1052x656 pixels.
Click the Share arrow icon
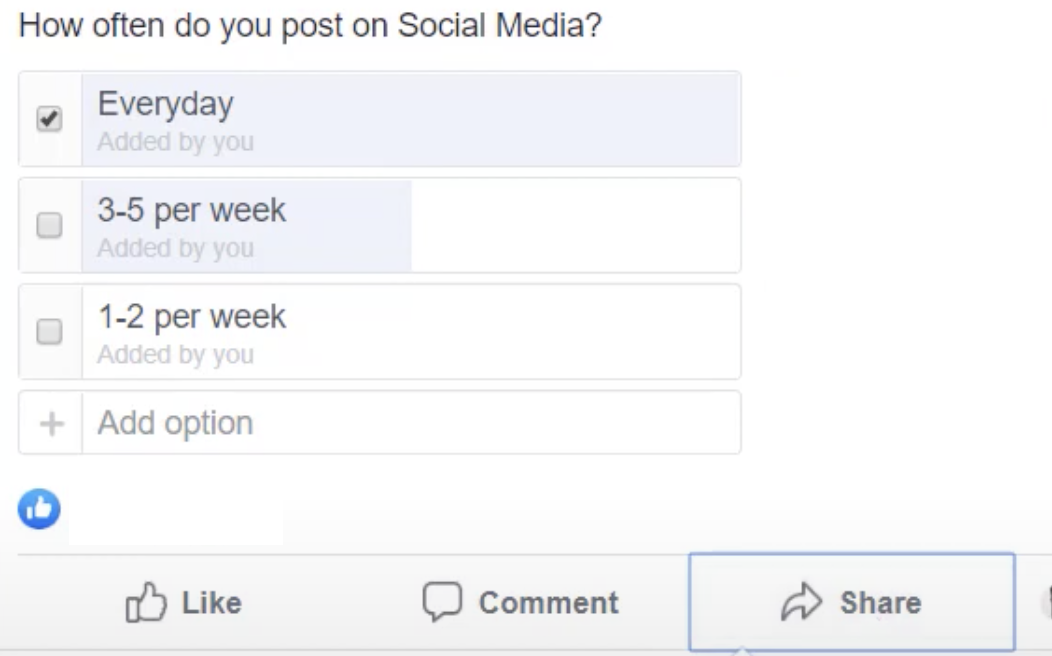pos(799,602)
